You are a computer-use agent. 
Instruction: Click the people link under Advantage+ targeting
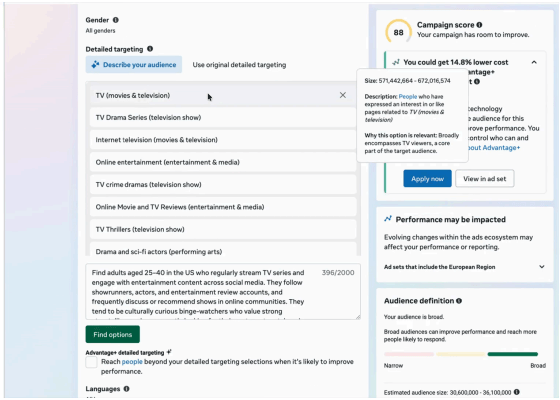coord(132,361)
